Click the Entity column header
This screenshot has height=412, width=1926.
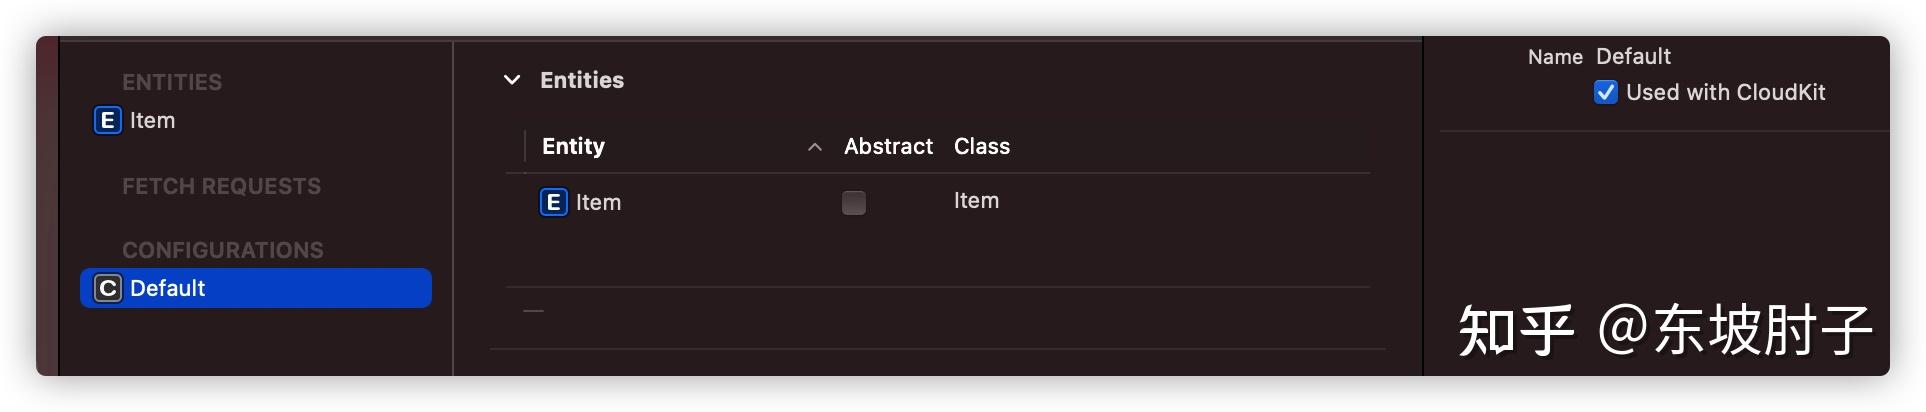[x=573, y=146]
